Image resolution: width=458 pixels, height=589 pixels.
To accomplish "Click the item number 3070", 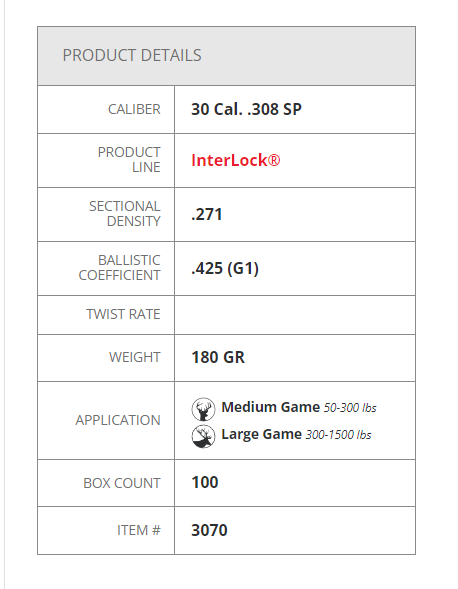I will [x=209, y=530].
